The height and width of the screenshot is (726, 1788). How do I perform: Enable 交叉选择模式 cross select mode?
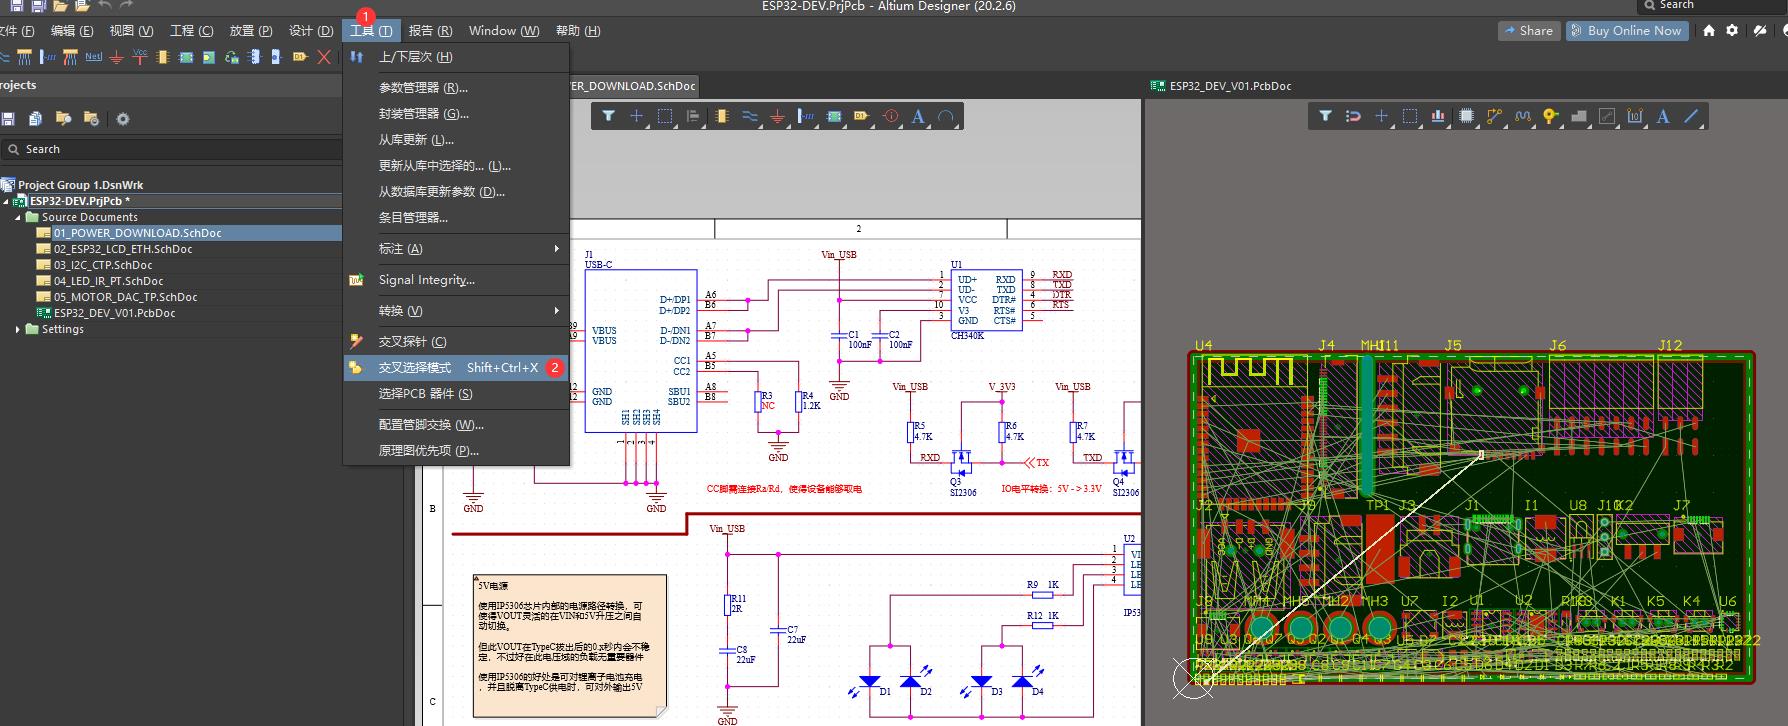[456, 368]
